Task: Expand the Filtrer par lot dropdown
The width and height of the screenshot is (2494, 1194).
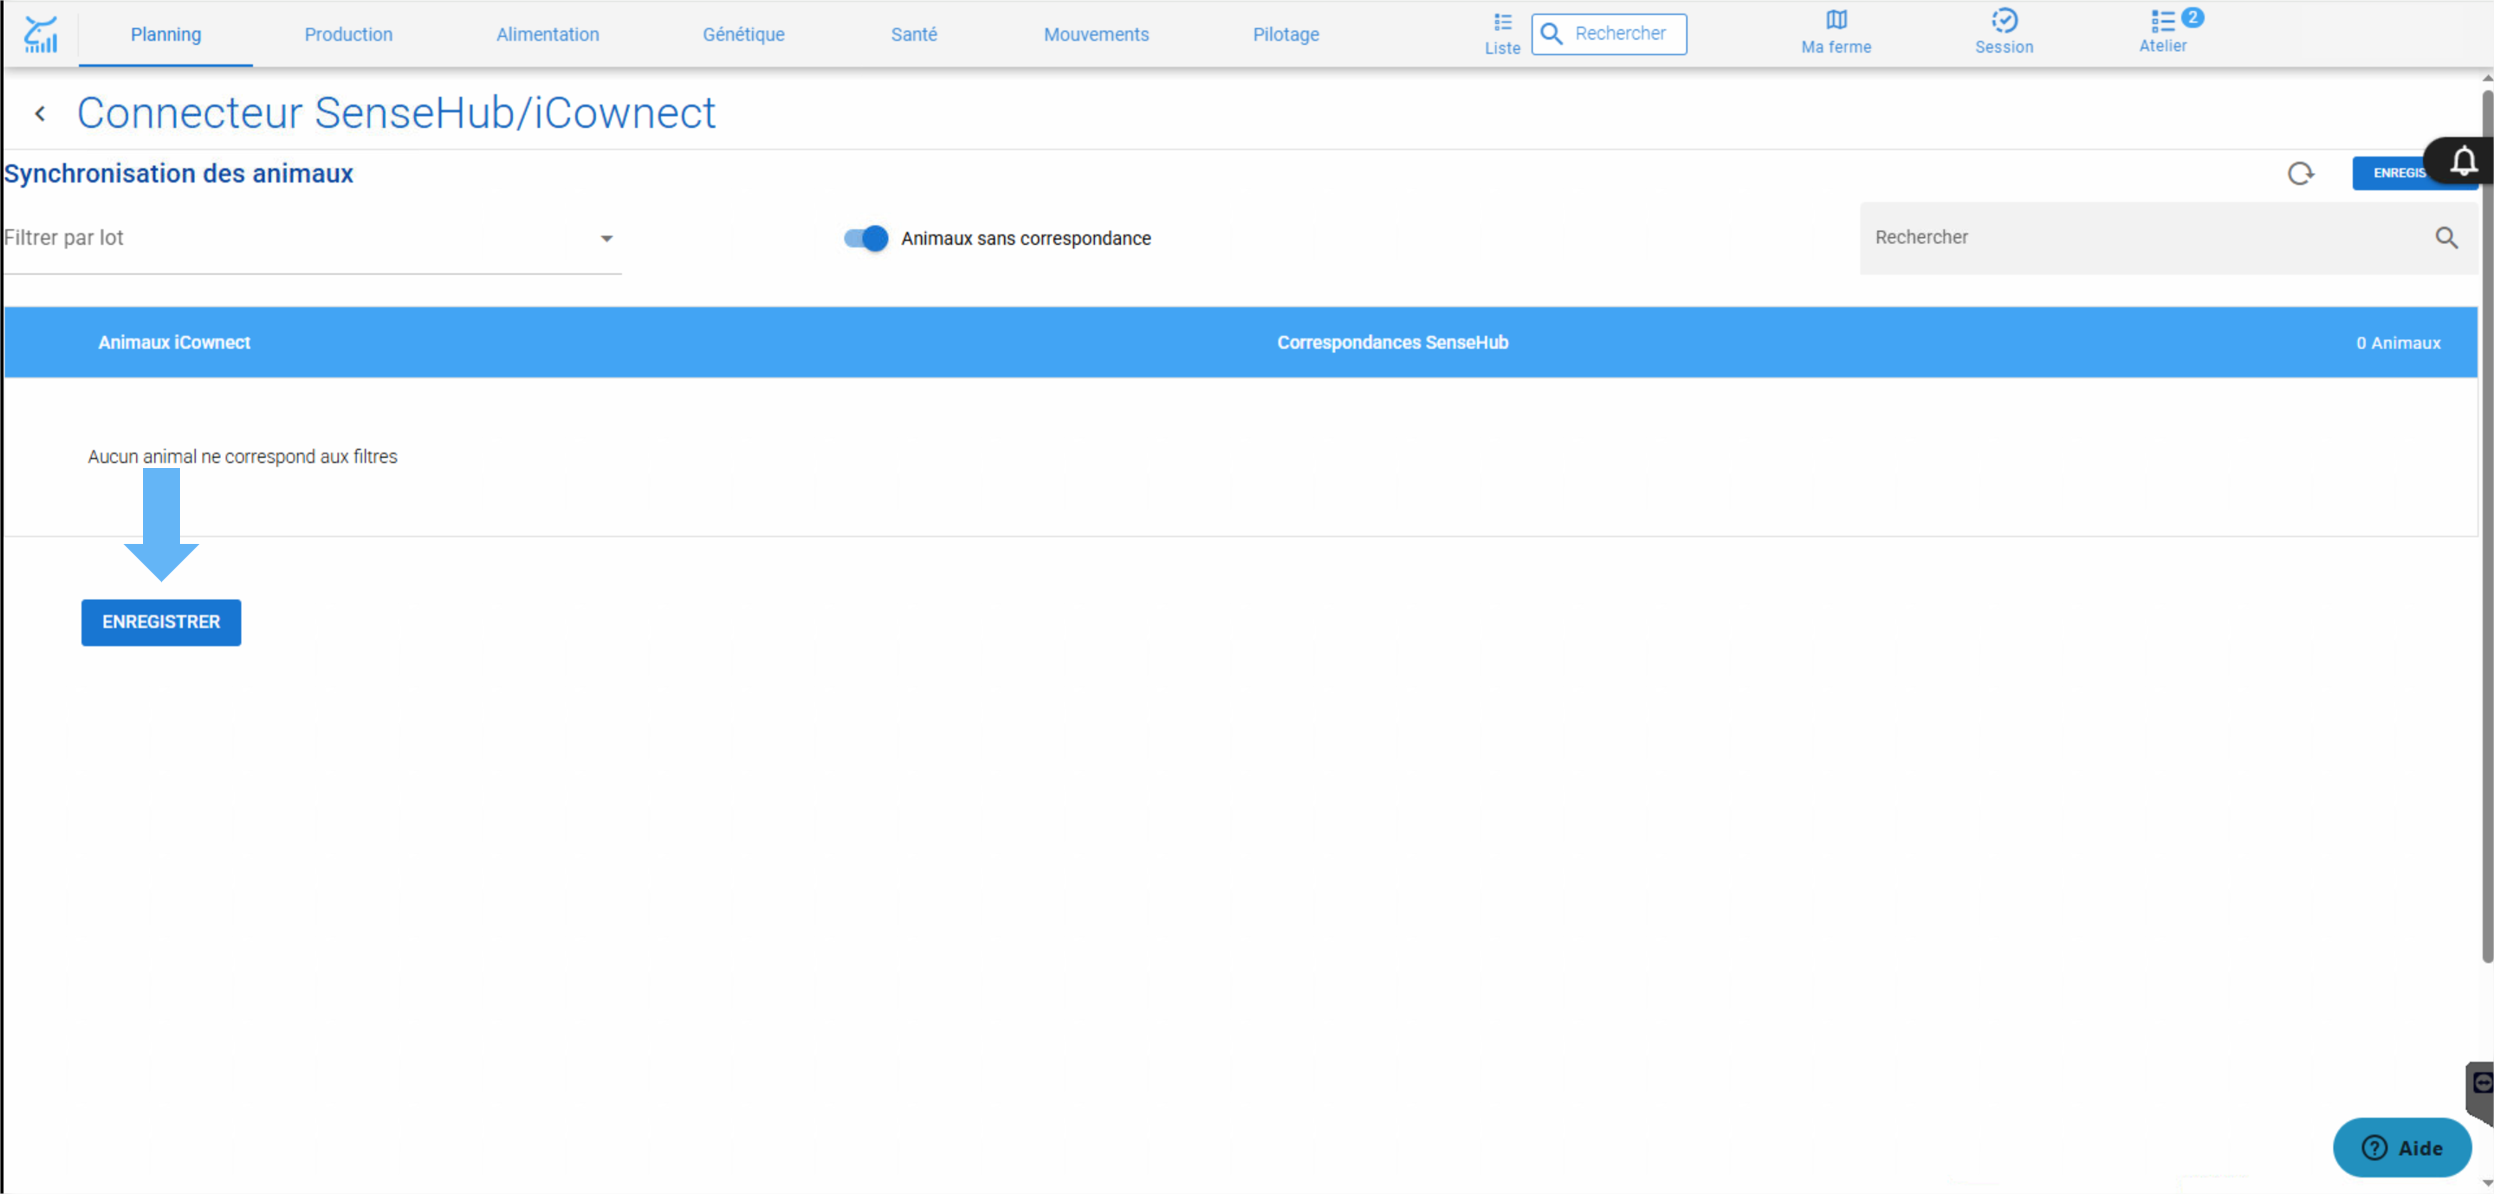Action: tap(313, 238)
